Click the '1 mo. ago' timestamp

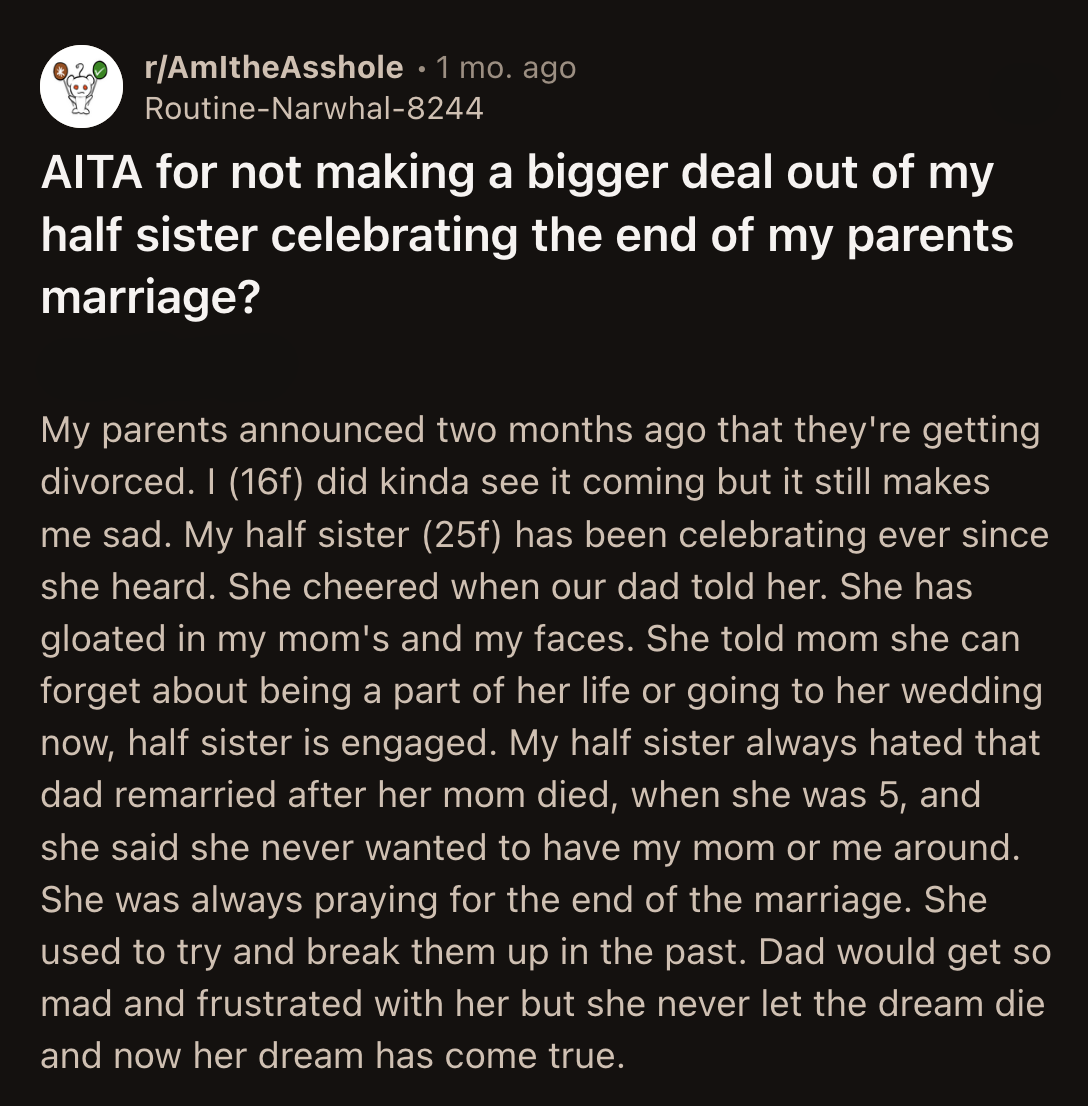505,68
